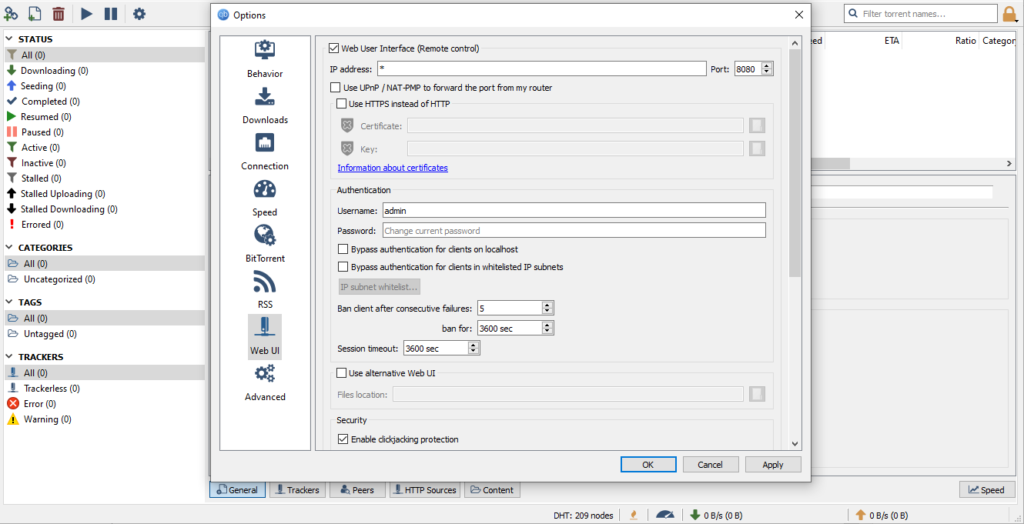Click the scroll down arrow in Options
The image size is (1024, 524).
tap(795, 443)
